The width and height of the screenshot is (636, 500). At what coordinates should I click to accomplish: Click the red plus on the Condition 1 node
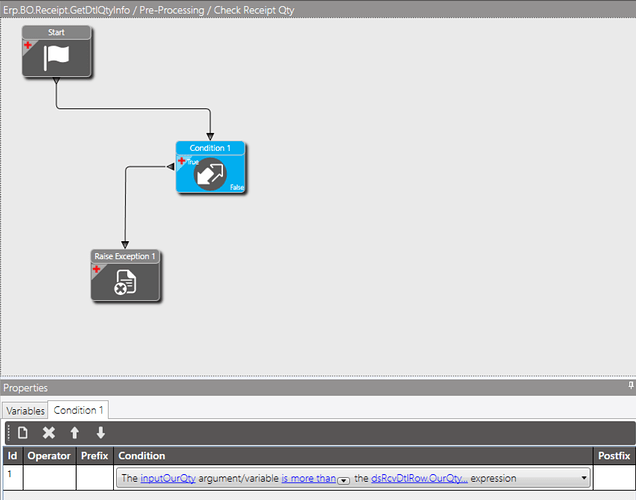(x=182, y=161)
